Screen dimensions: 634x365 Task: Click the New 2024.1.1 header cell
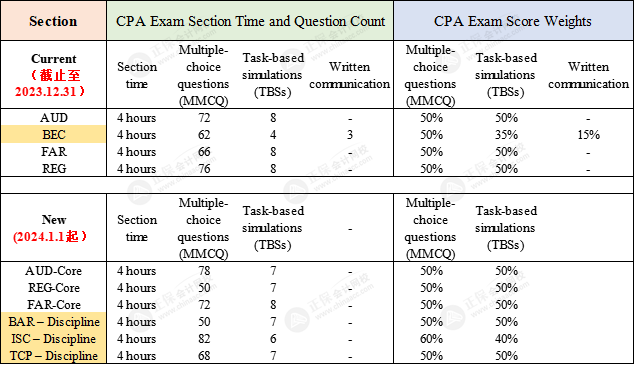[53, 228]
